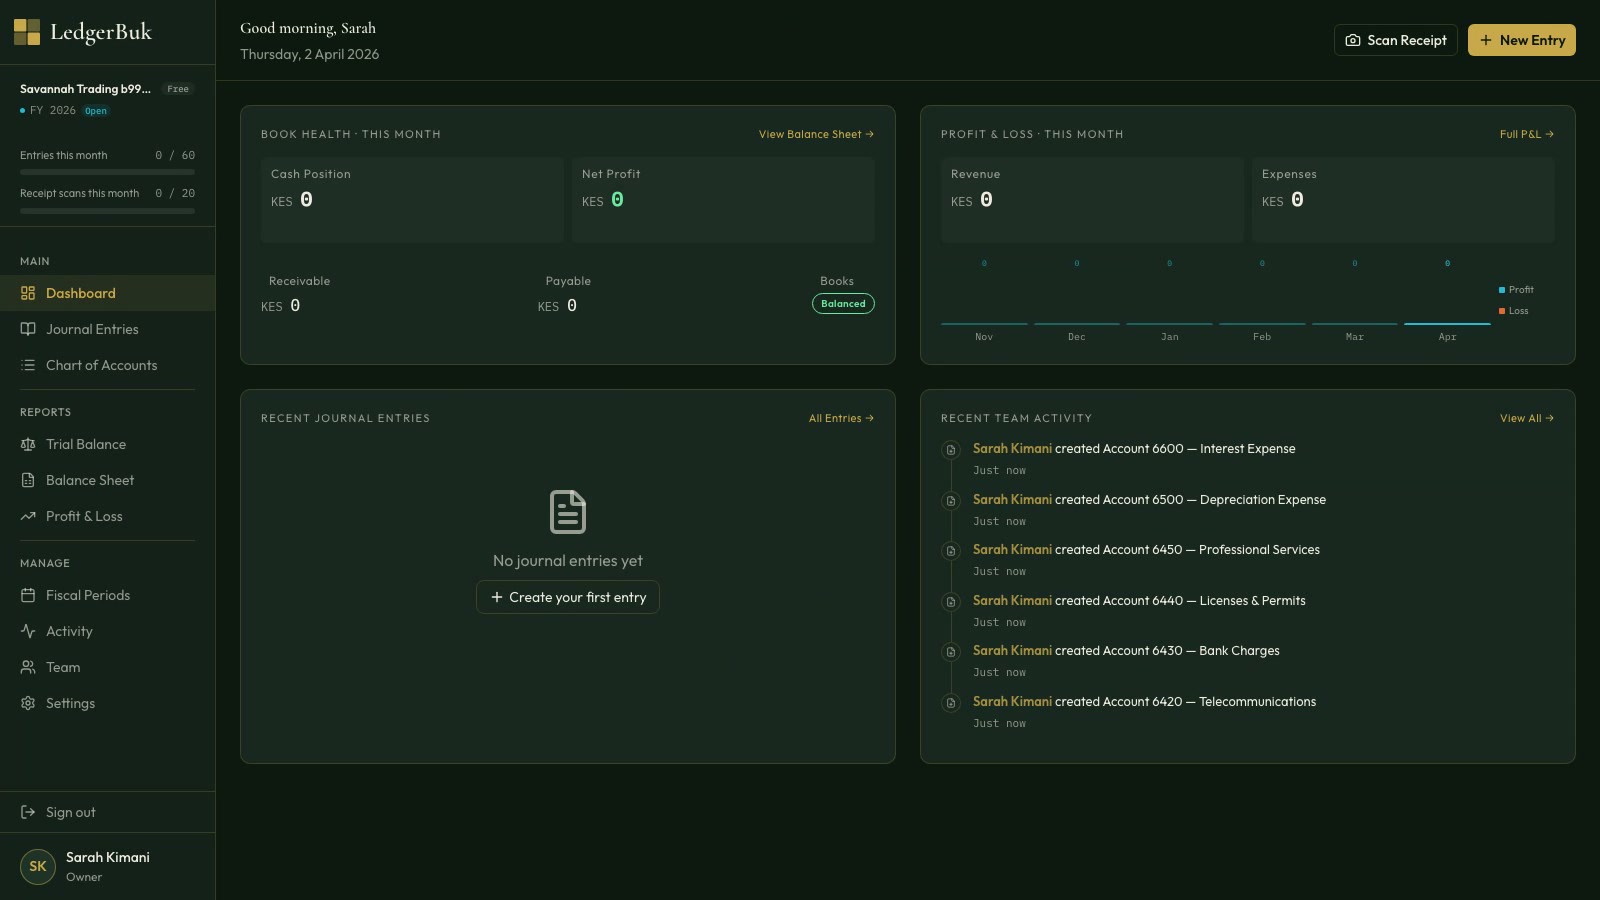The width and height of the screenshot is (1600, 900).
Task: Click the camera icon in Scan Receipt
Action: pyautogui.click(x=1353, y=40)
